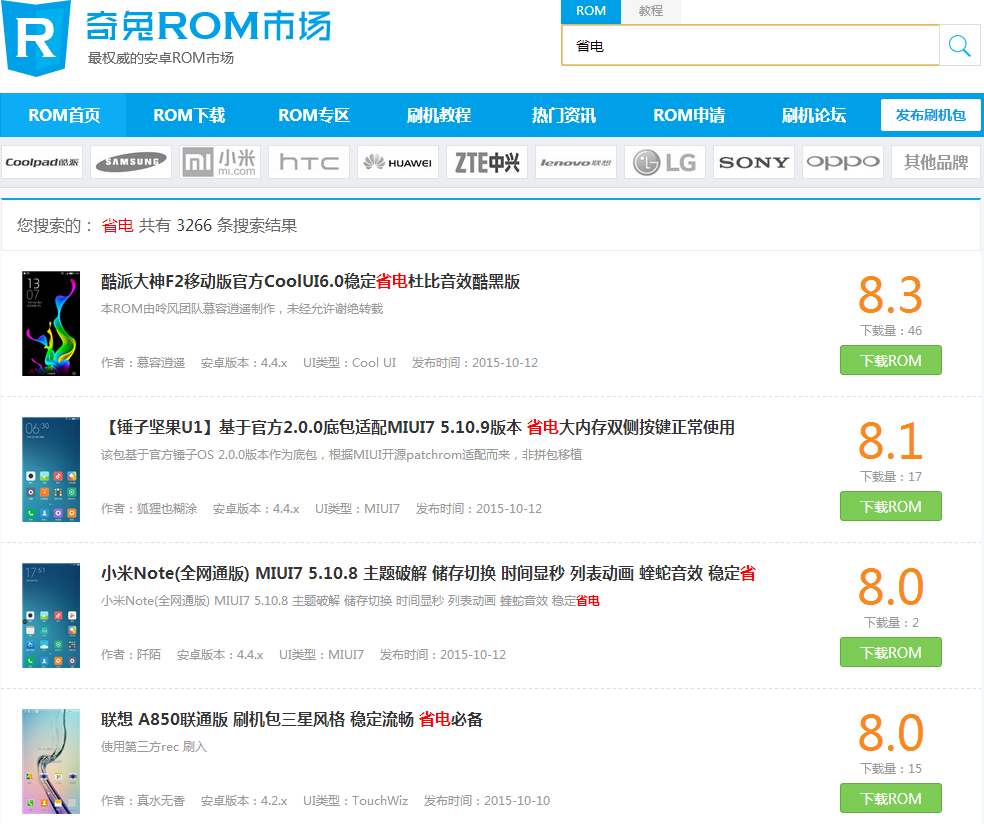The width and height of the screenshot is (984, 824).
Task: Click author text 作者：狐狸也糊涂
Action: (149, 509)
